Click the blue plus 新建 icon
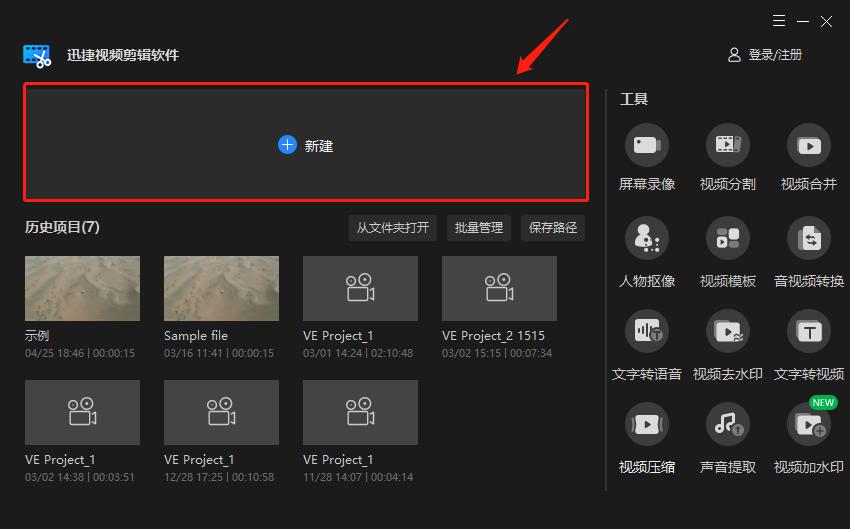The width and height of the screenshot is (850, 529). point(287,145)
